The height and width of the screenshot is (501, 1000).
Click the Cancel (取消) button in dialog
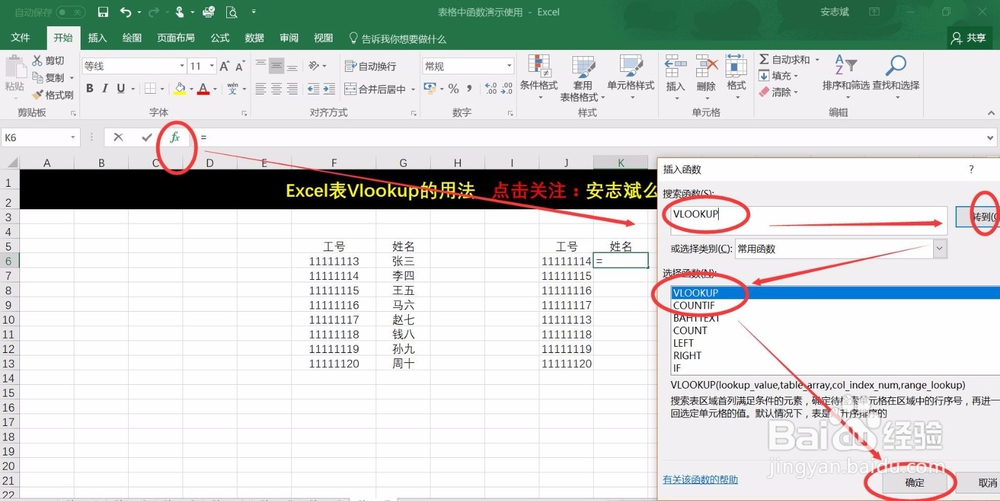[980, 483]
